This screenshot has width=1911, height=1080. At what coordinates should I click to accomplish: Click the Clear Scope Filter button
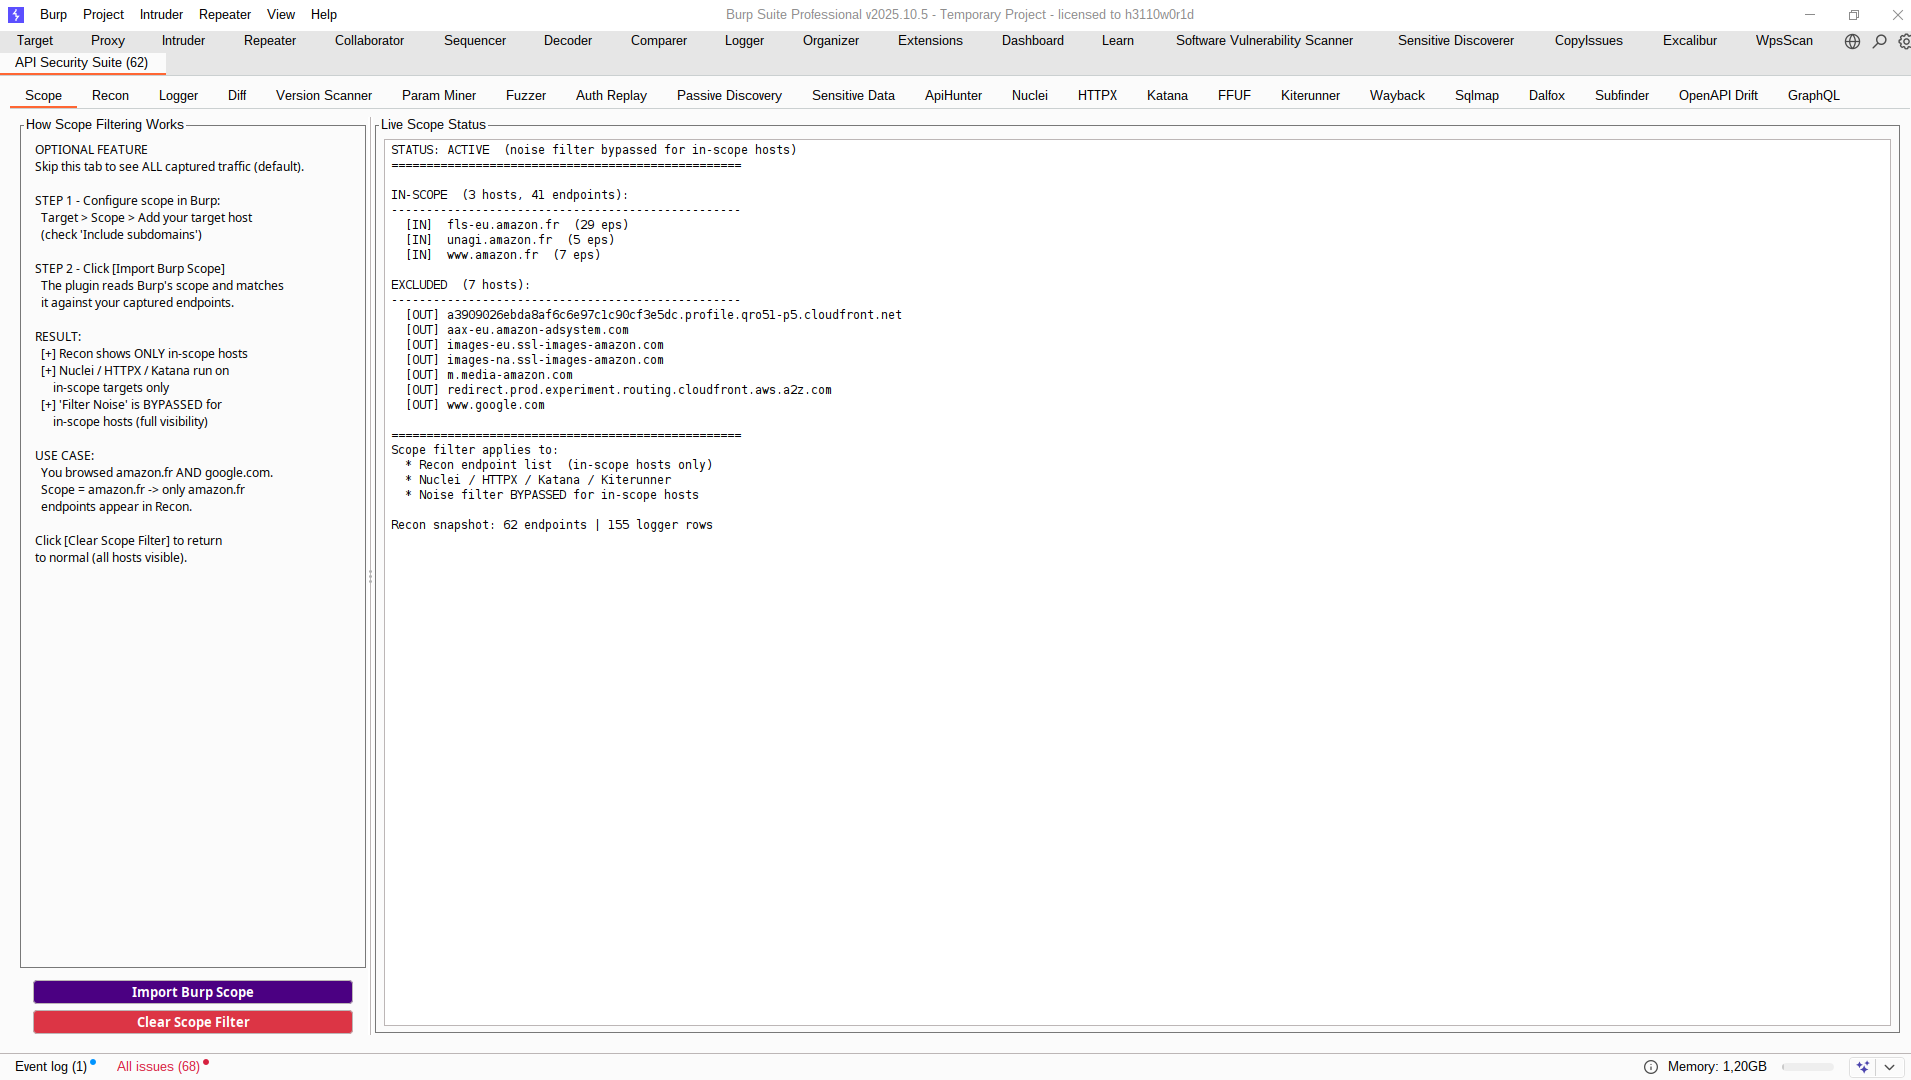pos(193,1022)
